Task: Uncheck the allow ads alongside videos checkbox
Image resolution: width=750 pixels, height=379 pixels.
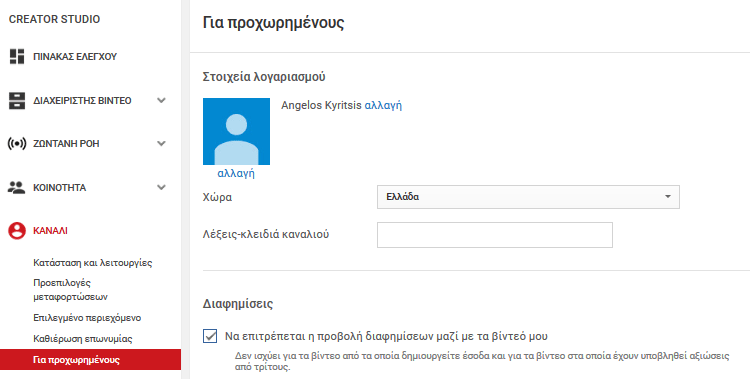Action: coord(210,336)
